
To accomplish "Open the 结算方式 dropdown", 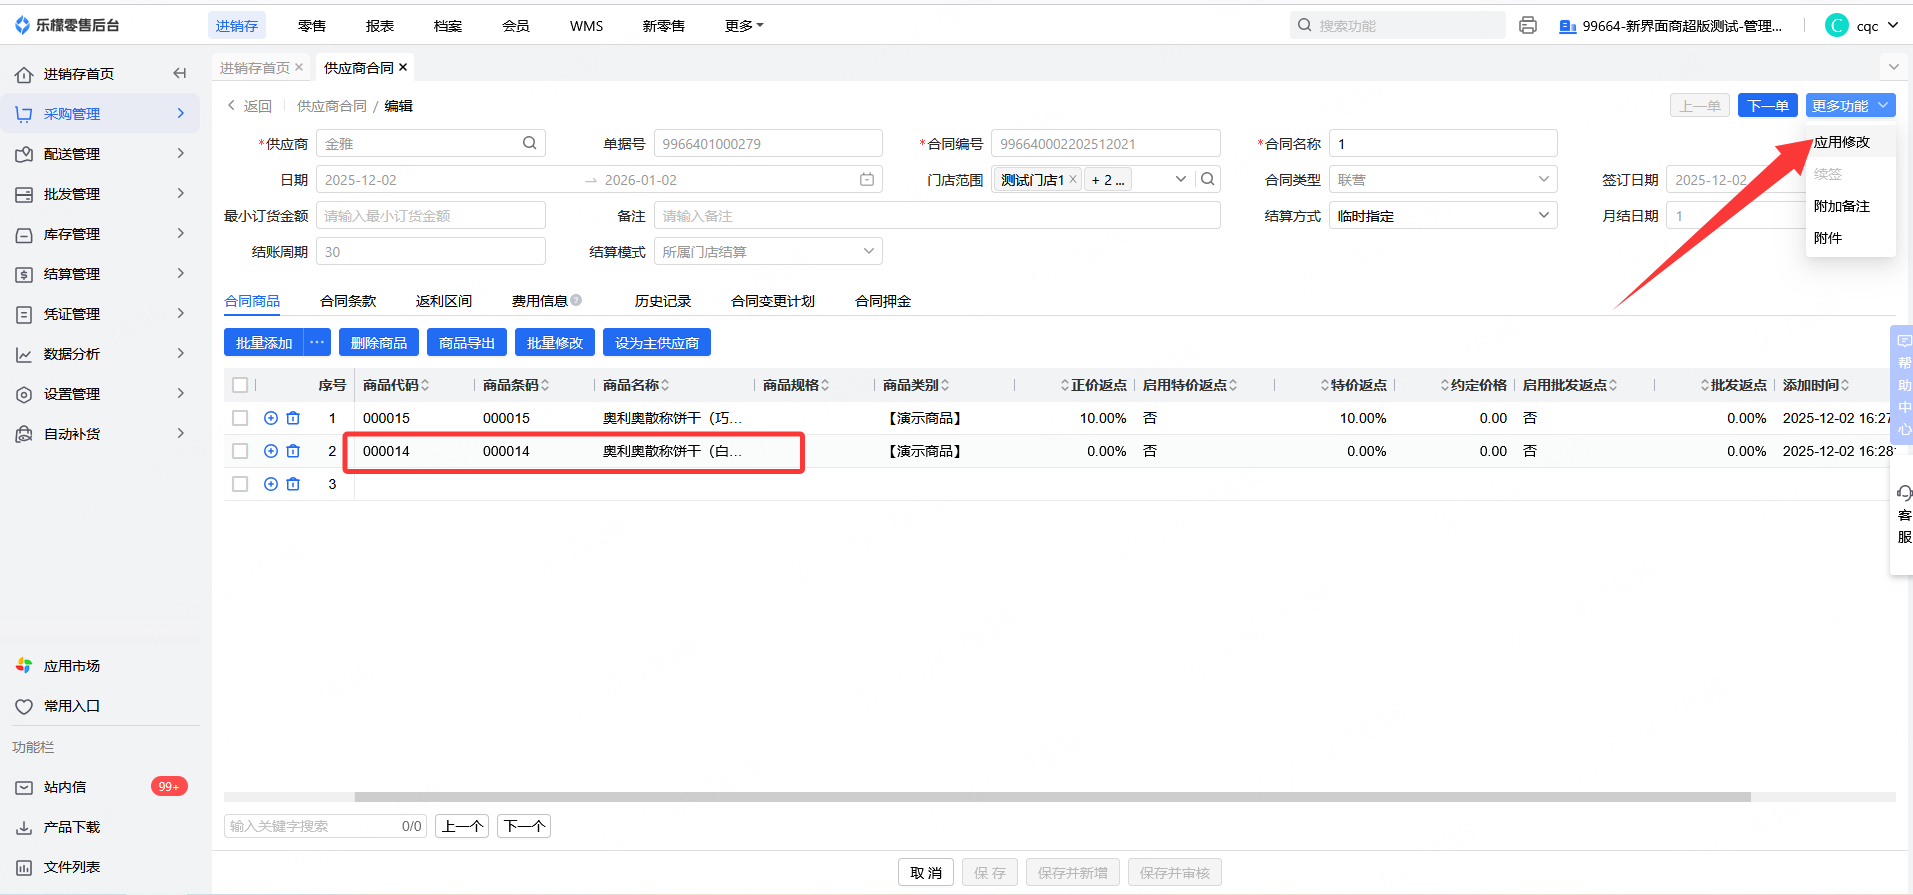I will [x=1443, y=216].
